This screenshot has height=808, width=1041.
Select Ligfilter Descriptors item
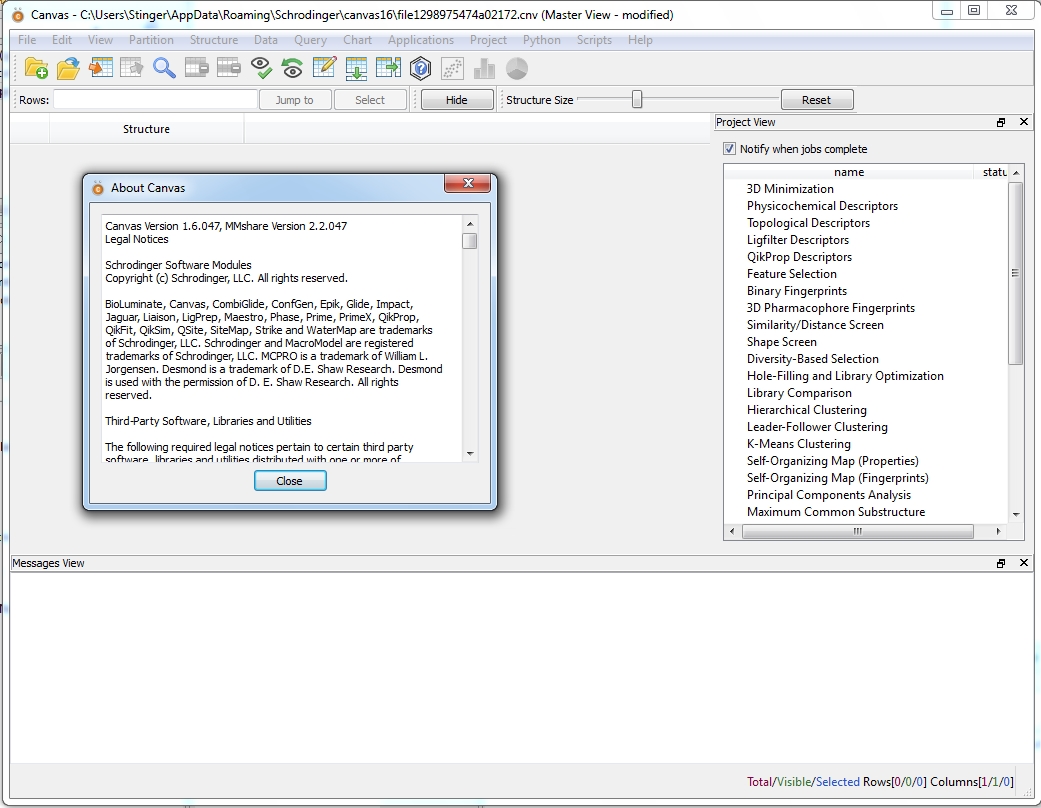[x=797, y=240]
